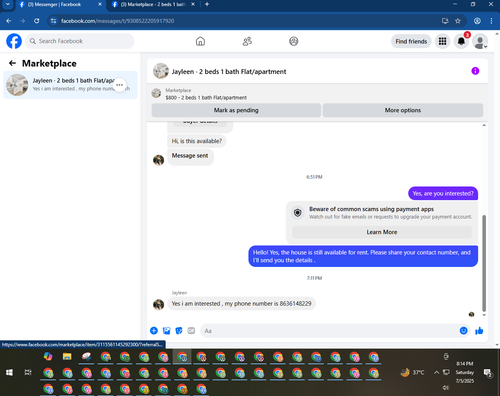Open the Home feed icon
Screen dimensions: 500x396
click(200, 41)
